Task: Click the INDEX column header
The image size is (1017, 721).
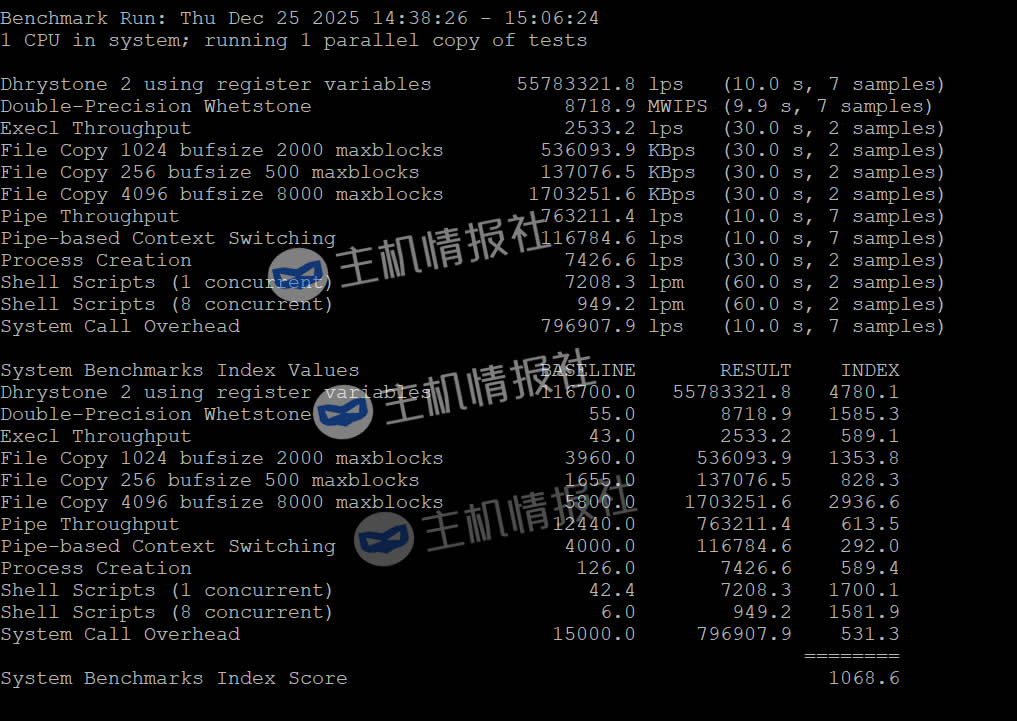Action: tap(869, 370)
